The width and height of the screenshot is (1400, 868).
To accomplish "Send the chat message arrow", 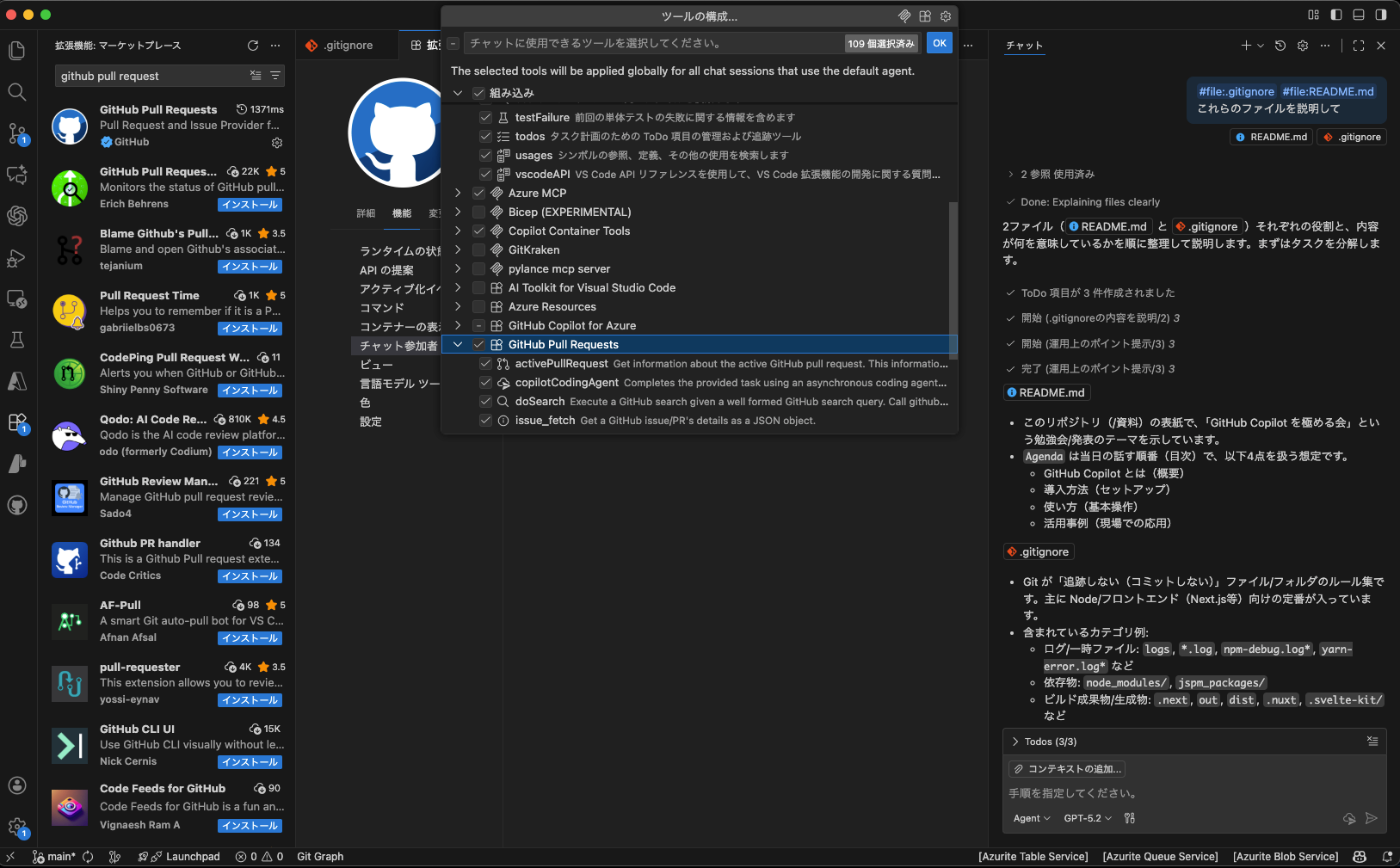I will pos(1372,818).
